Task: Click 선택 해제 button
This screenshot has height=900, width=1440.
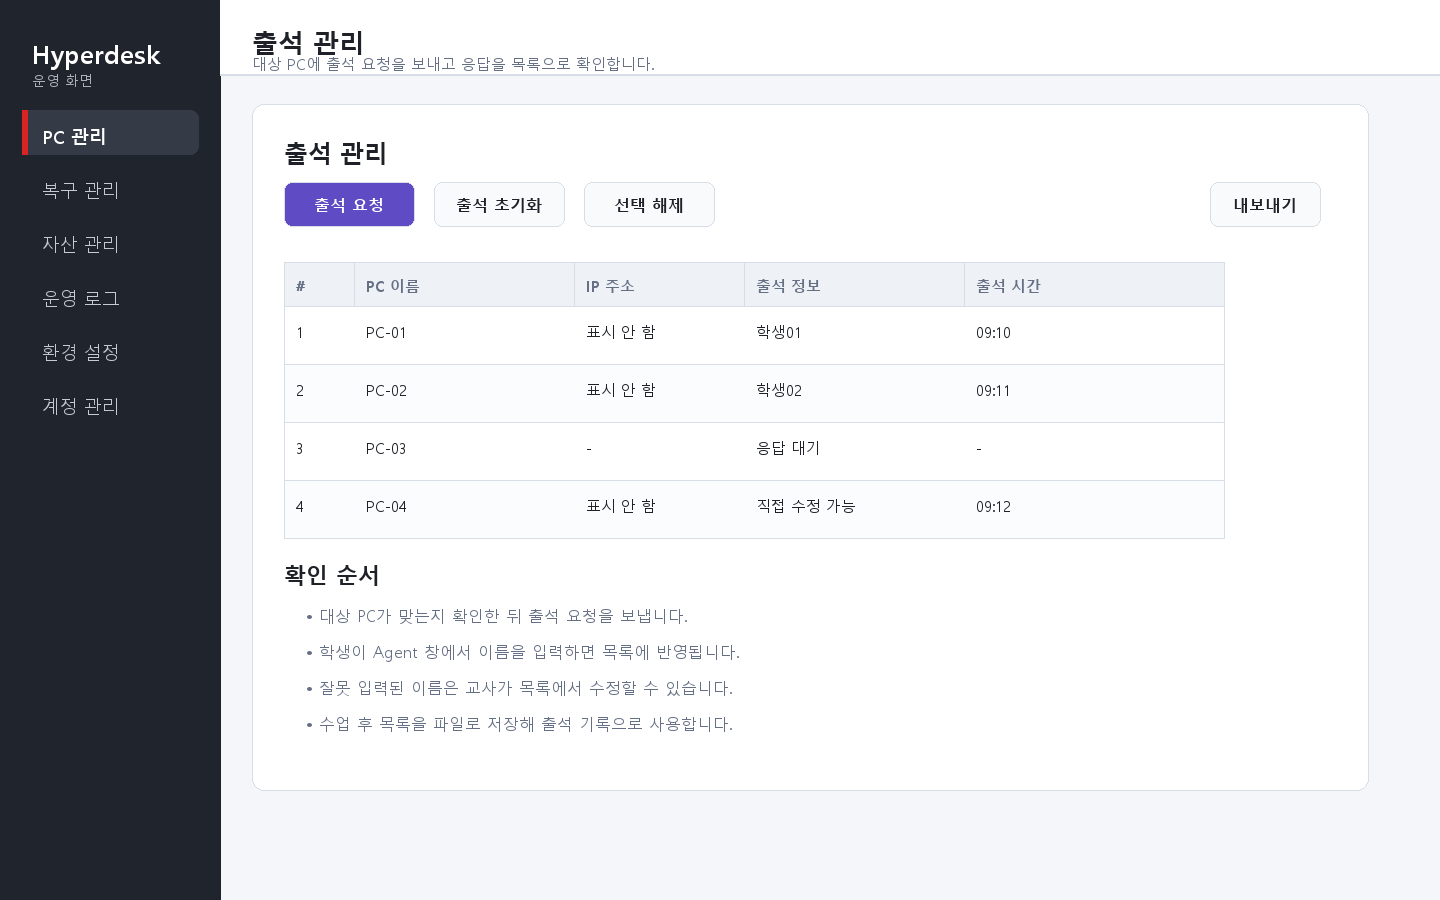Action: (x=649, y=205)
